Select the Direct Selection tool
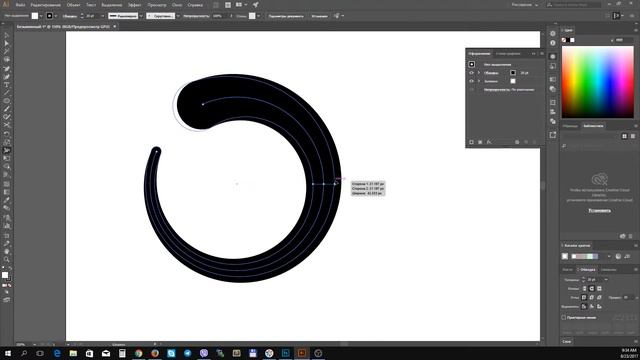Image resolution: width=640 pixels, height=360 pixels. [7, 43]
